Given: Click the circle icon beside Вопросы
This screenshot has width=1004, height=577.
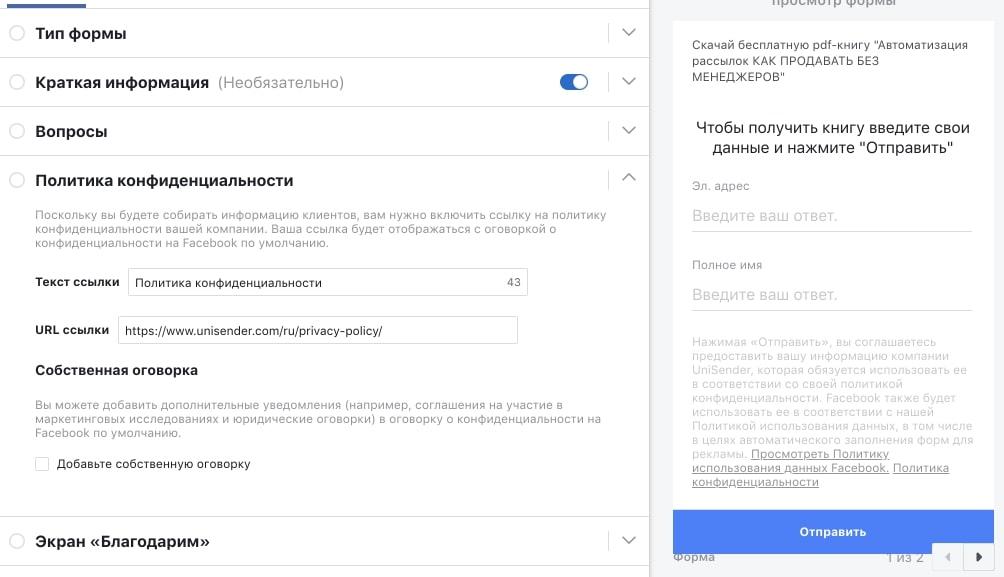Looking at the screenshot, I should pyautogui.click(x=17, y=131).
